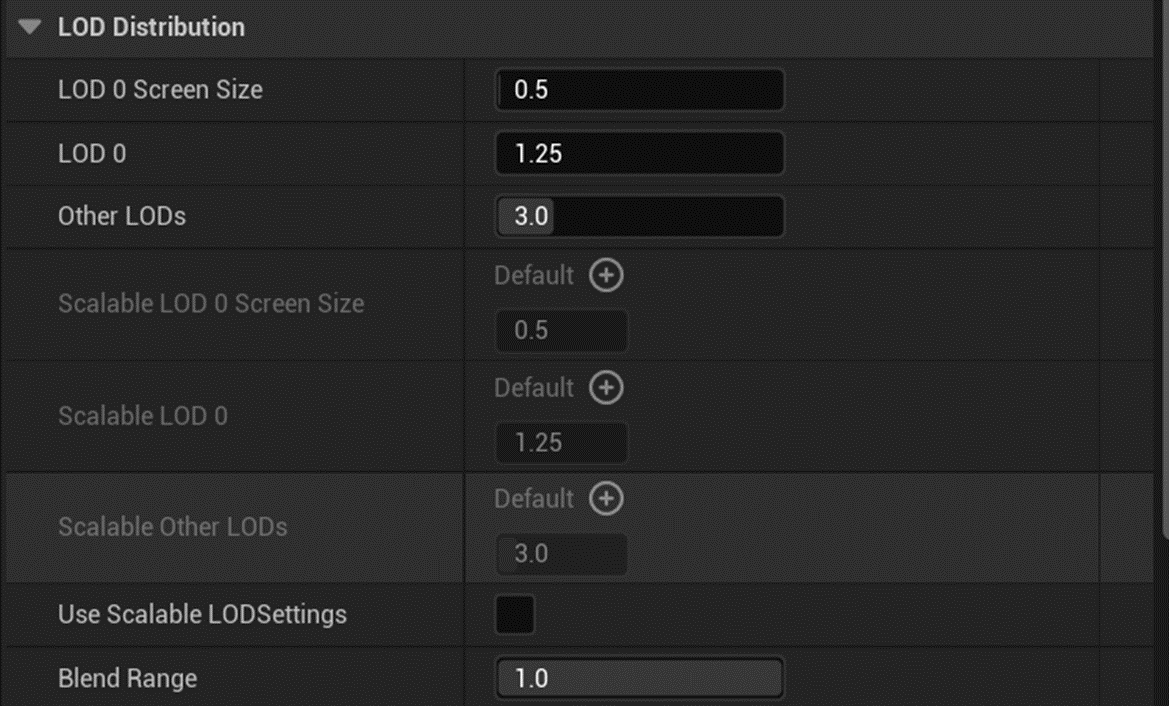Click plus icon beside Scalable LOD 0 Default

click(606, 388)
